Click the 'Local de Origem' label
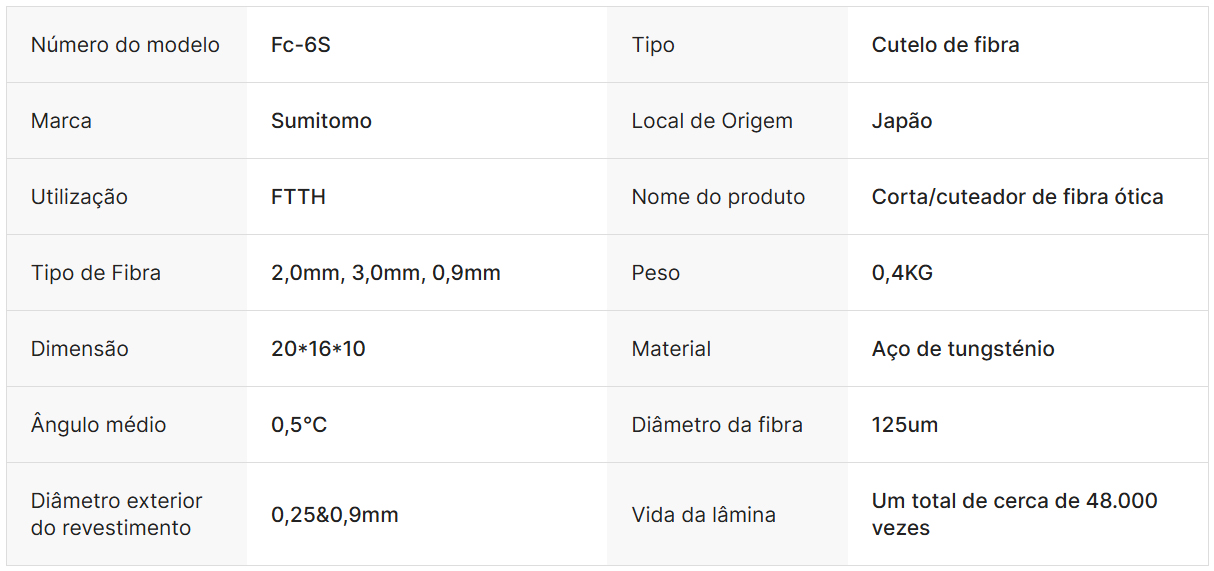The image size is (1214, 571). coord(712,121)
